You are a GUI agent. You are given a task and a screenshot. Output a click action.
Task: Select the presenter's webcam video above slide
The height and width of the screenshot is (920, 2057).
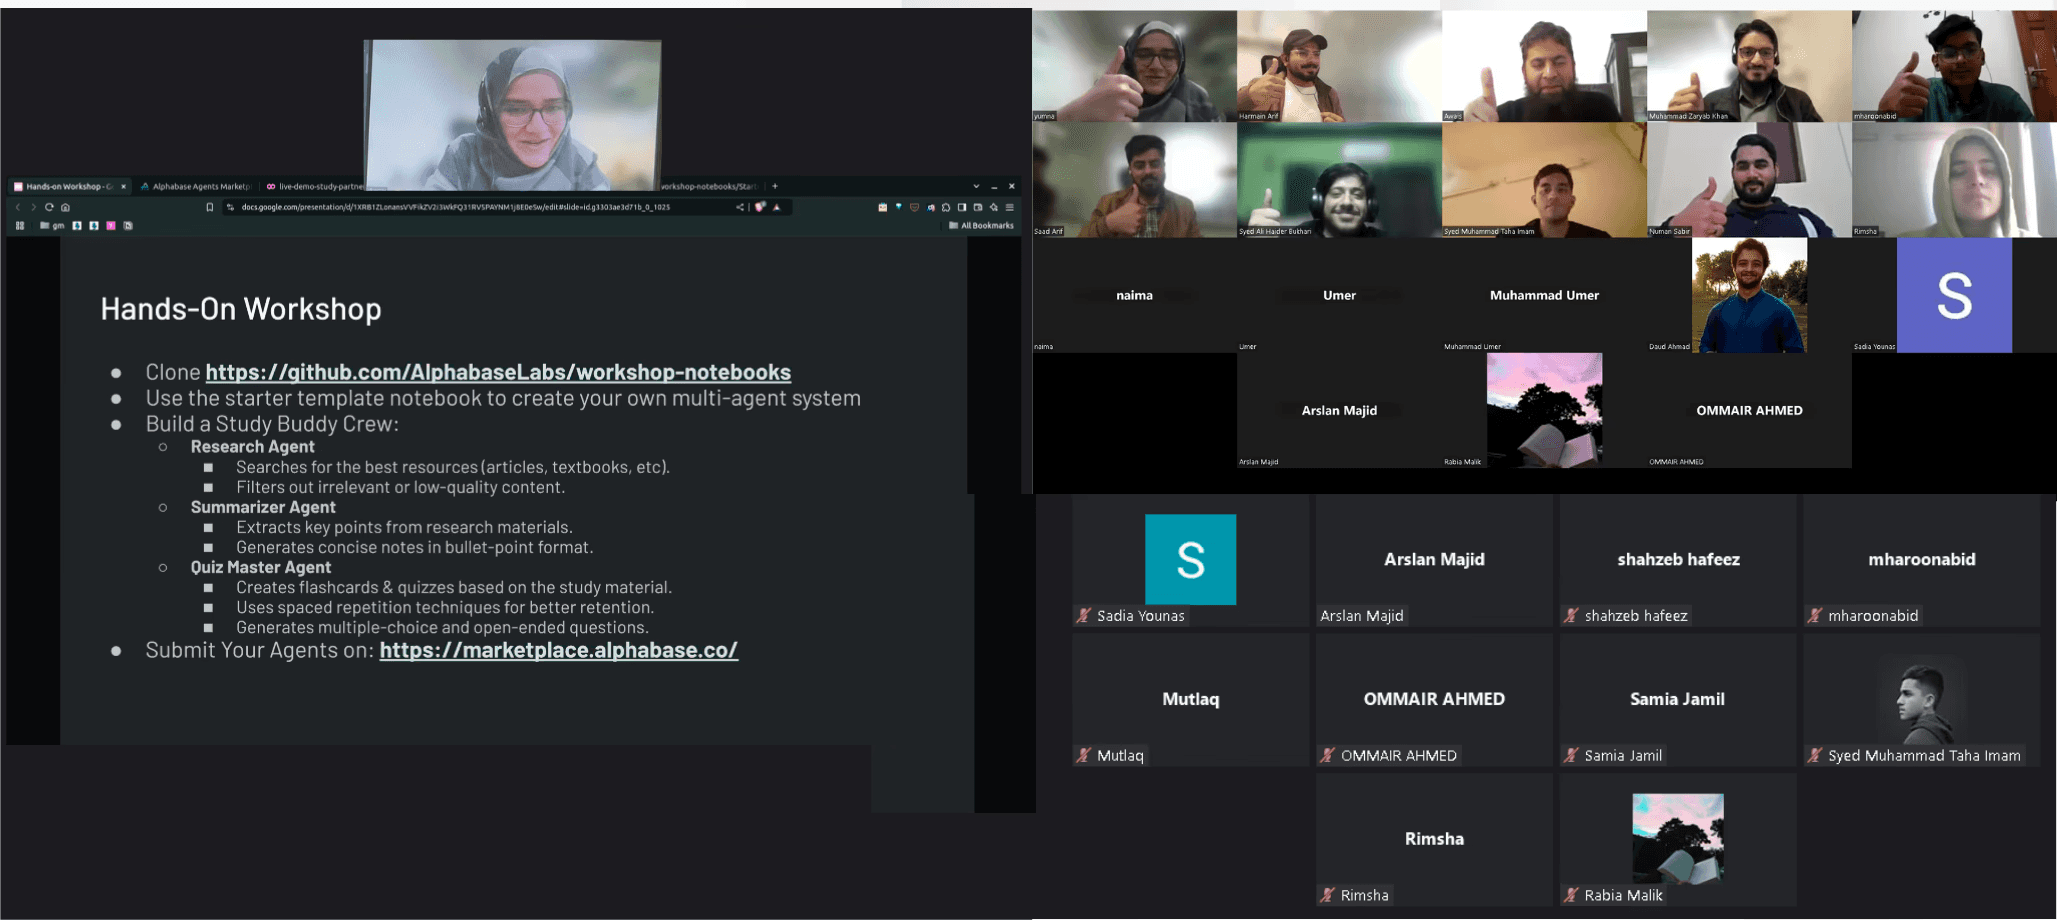[x=512, y=114]
